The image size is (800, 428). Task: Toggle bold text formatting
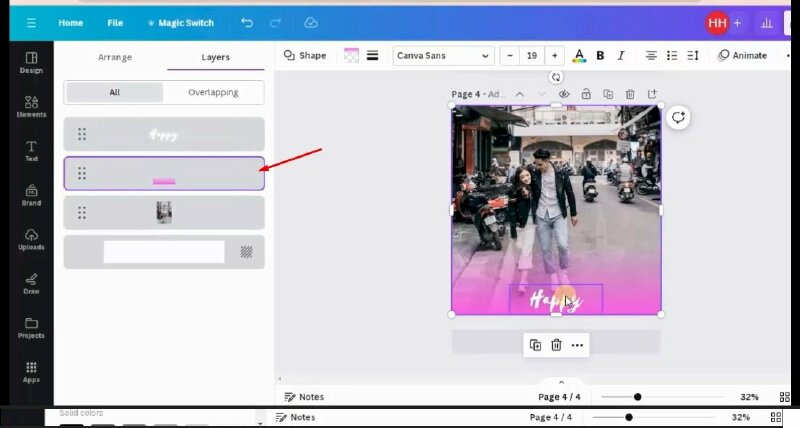pyautogui.click(x=600, y=56)
